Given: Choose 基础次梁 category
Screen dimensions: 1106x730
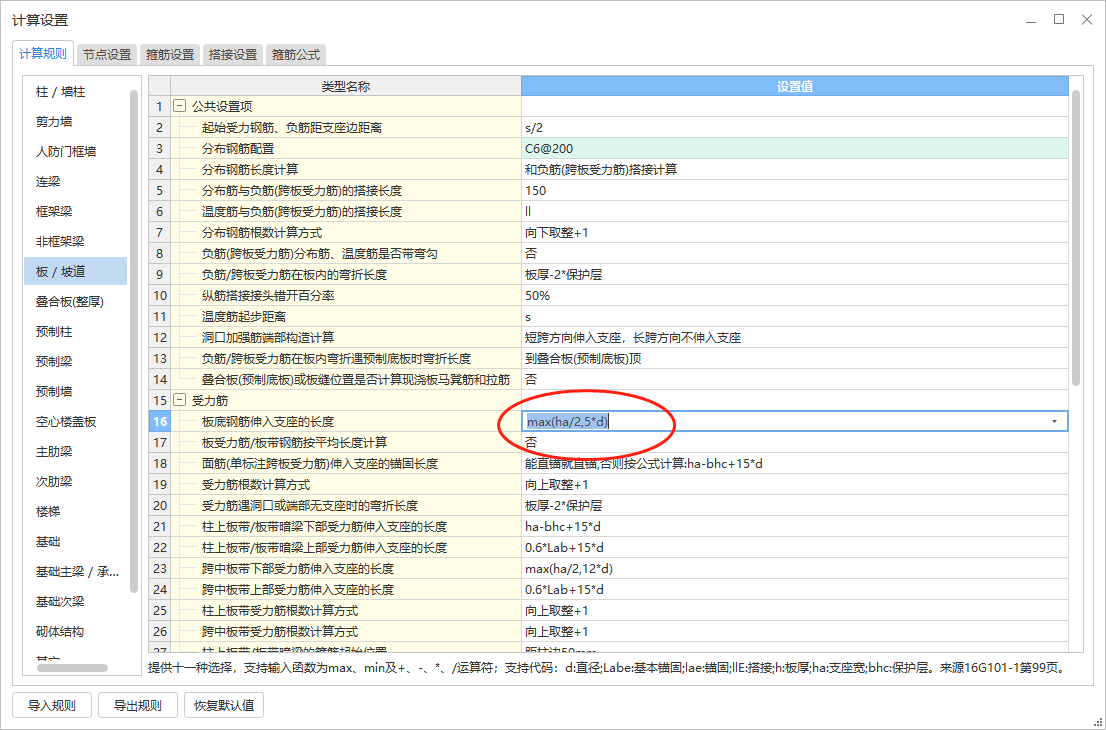Looking at the screenshot, I should tap(75, 602).
